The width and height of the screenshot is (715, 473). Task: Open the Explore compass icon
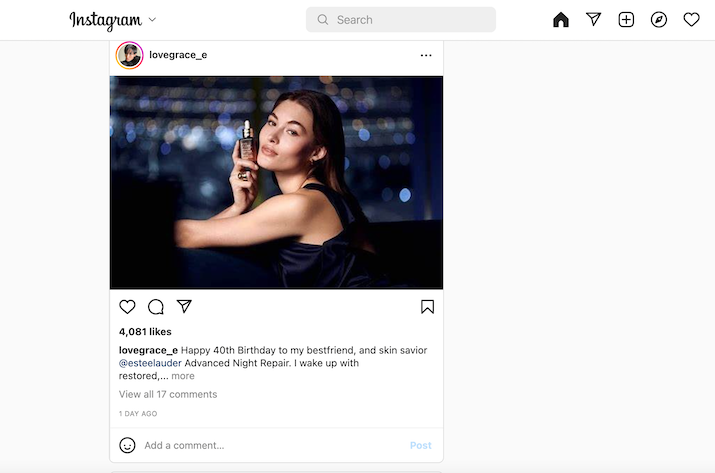(x=659, y=20)
